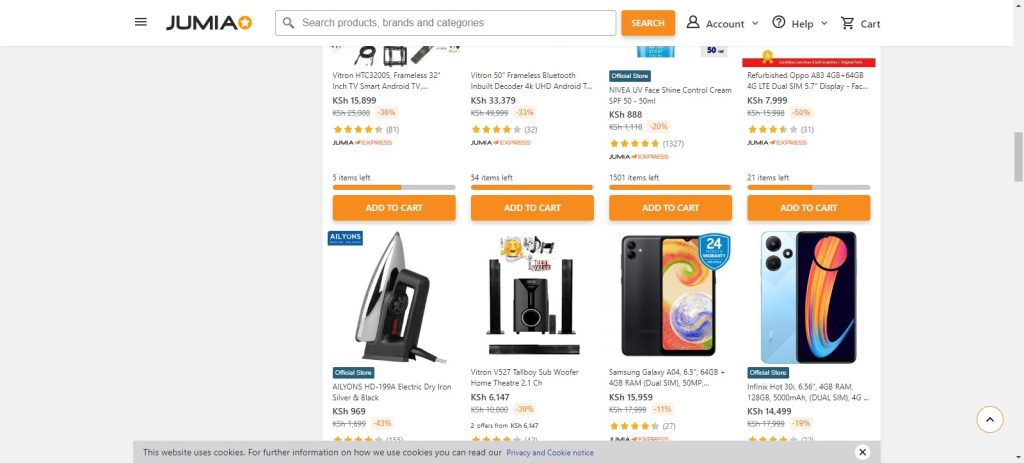Image resolution: width=1024 pixels, height=463 pixels.
Task: Click the search magnifier icon
Action: [289, 23]
